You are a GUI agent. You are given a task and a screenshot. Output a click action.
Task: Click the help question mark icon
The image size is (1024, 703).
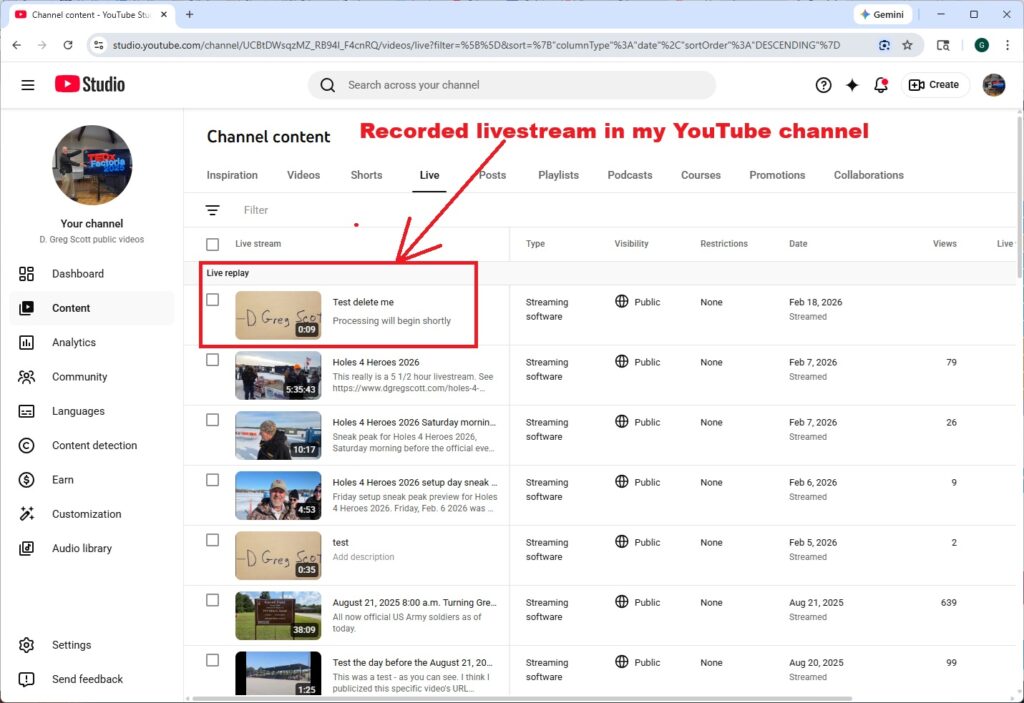tap(823, 85)
